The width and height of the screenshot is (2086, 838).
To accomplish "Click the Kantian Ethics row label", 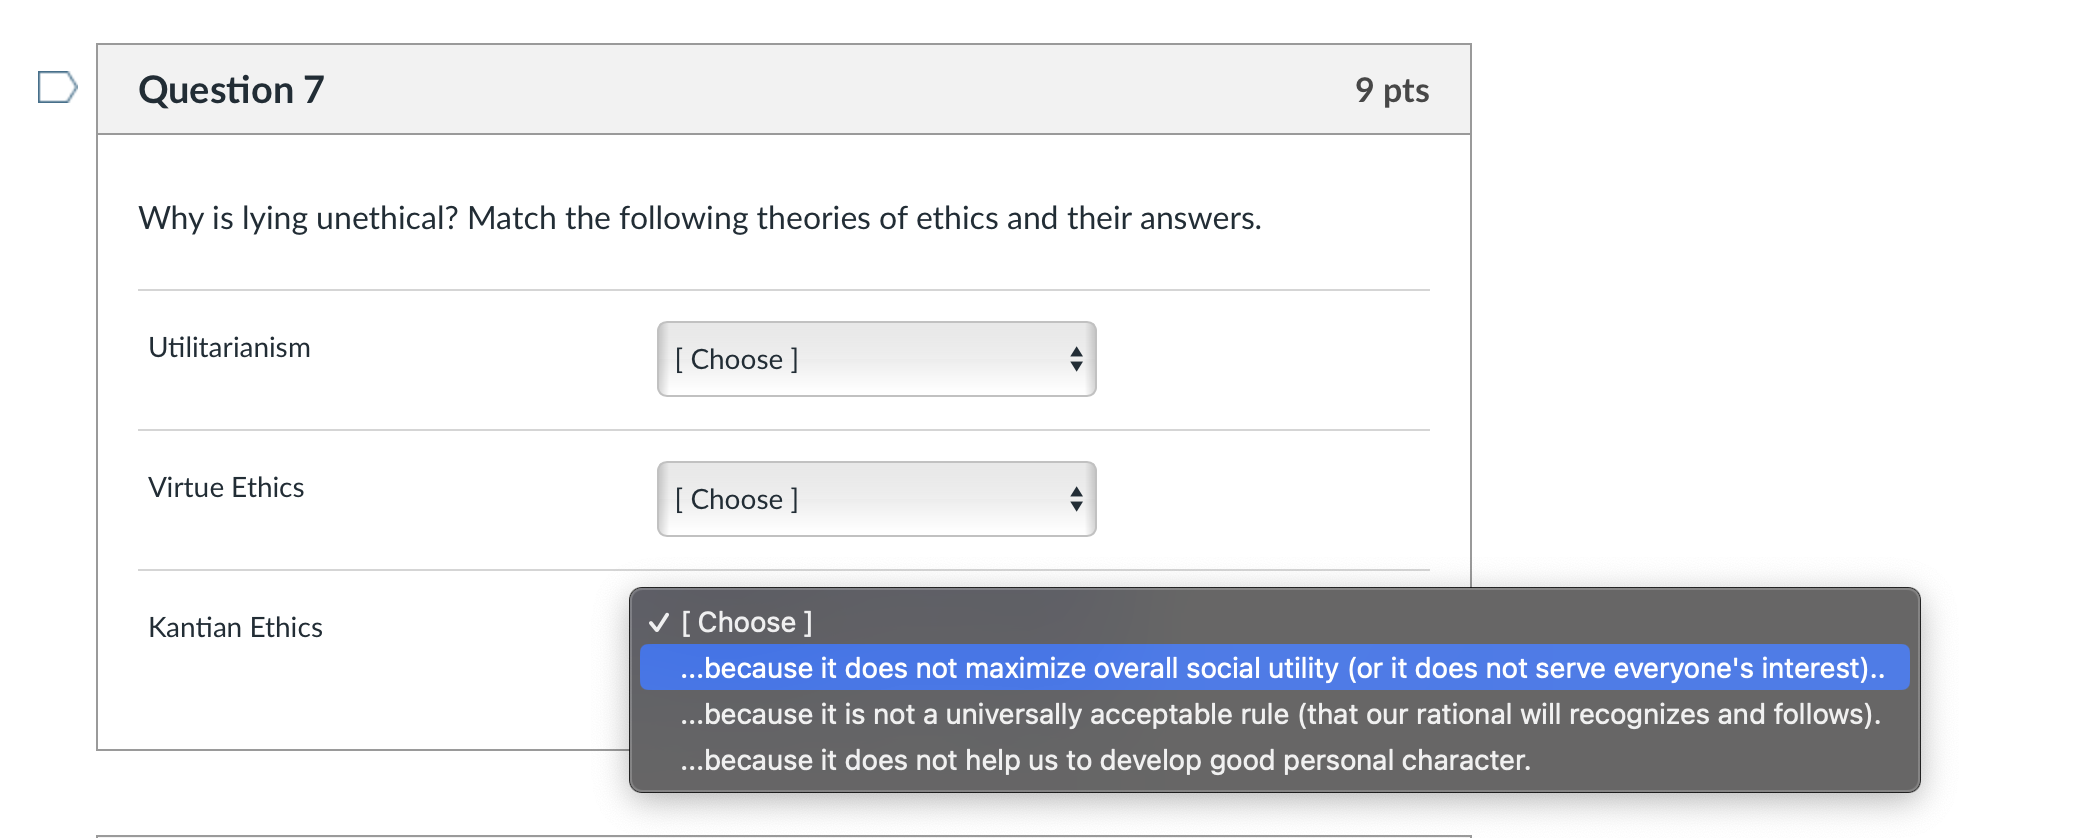I will tap(235, 628).
